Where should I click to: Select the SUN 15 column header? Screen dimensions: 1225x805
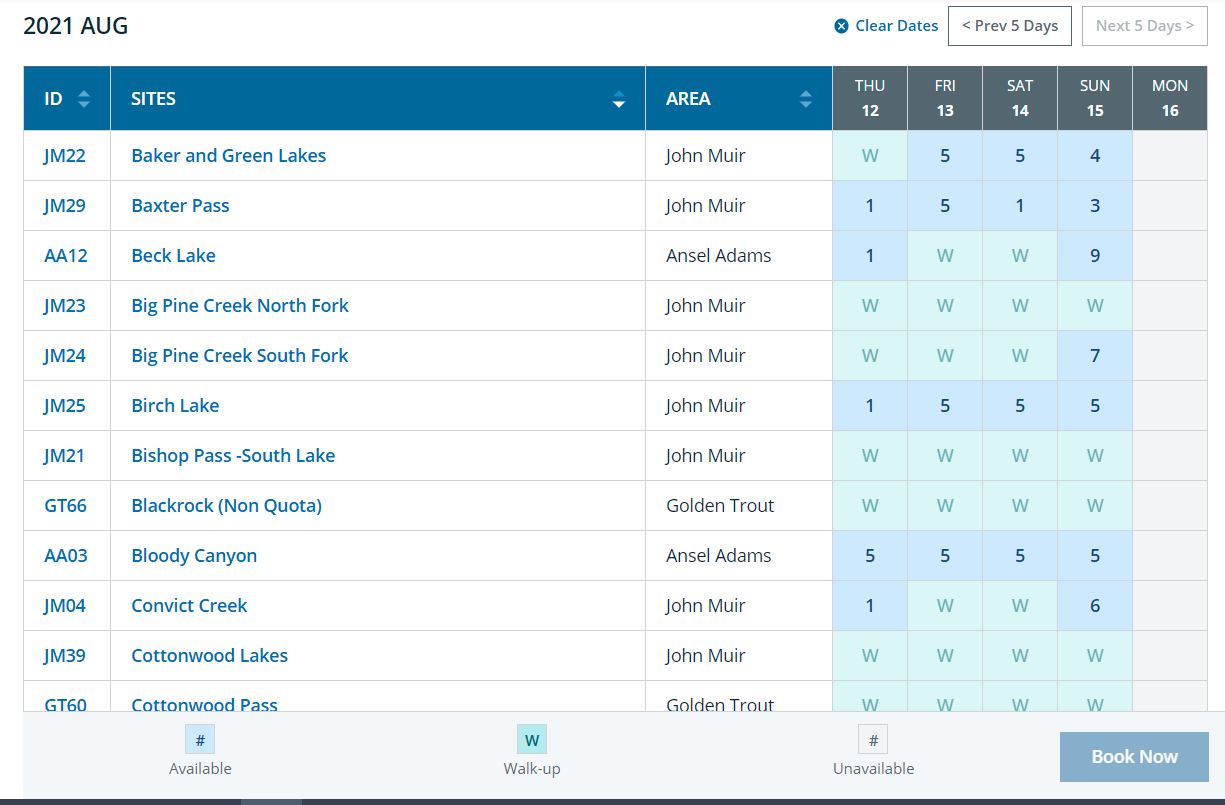pos(1095,98)
